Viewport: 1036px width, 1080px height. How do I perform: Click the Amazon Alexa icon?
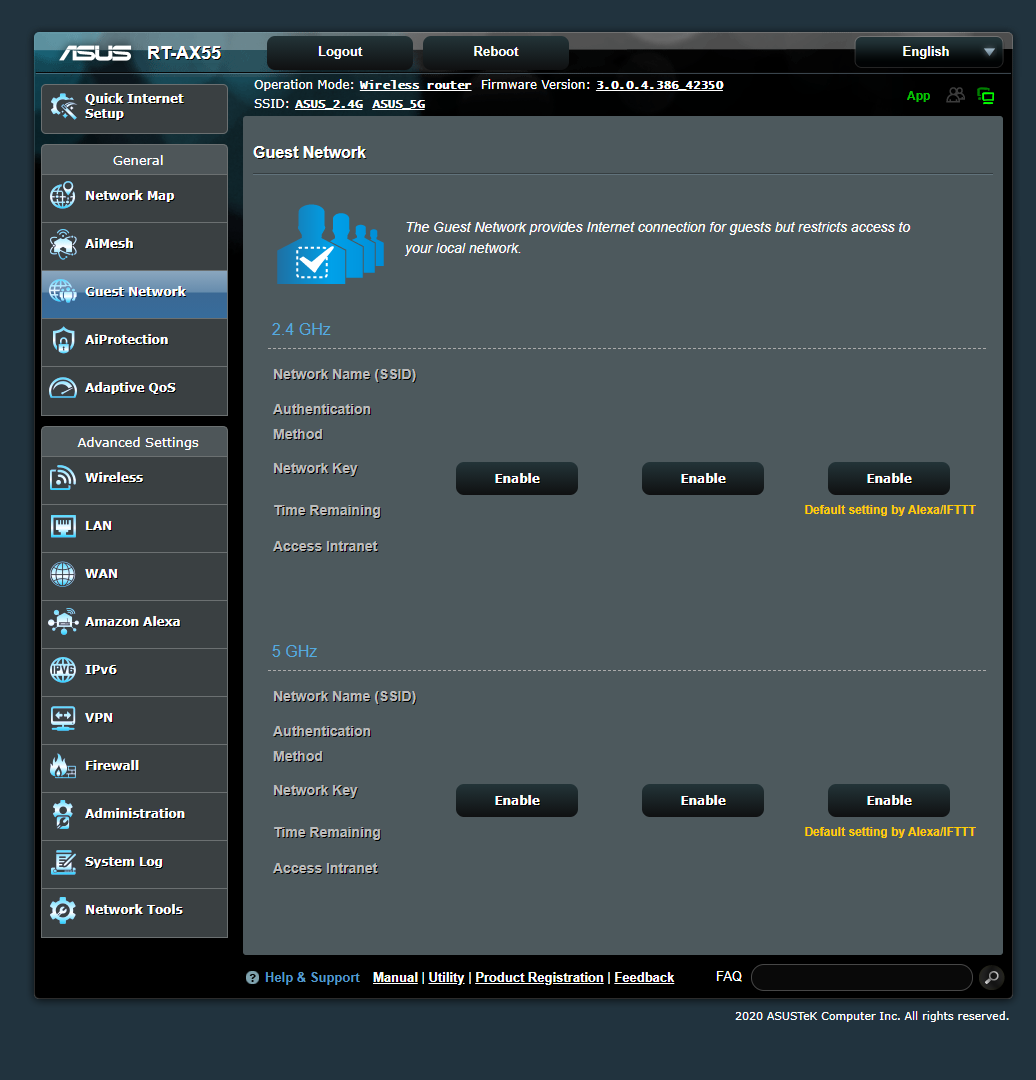tap(63, 621)
